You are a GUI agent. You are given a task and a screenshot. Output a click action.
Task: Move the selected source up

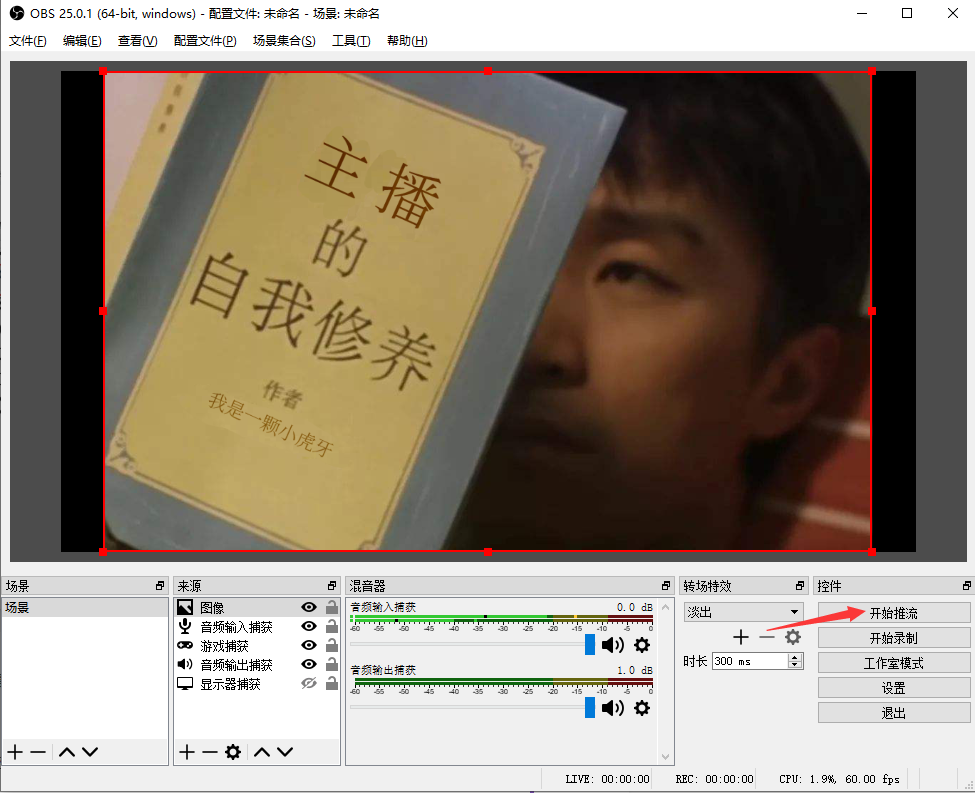click(x=262, y=752)
